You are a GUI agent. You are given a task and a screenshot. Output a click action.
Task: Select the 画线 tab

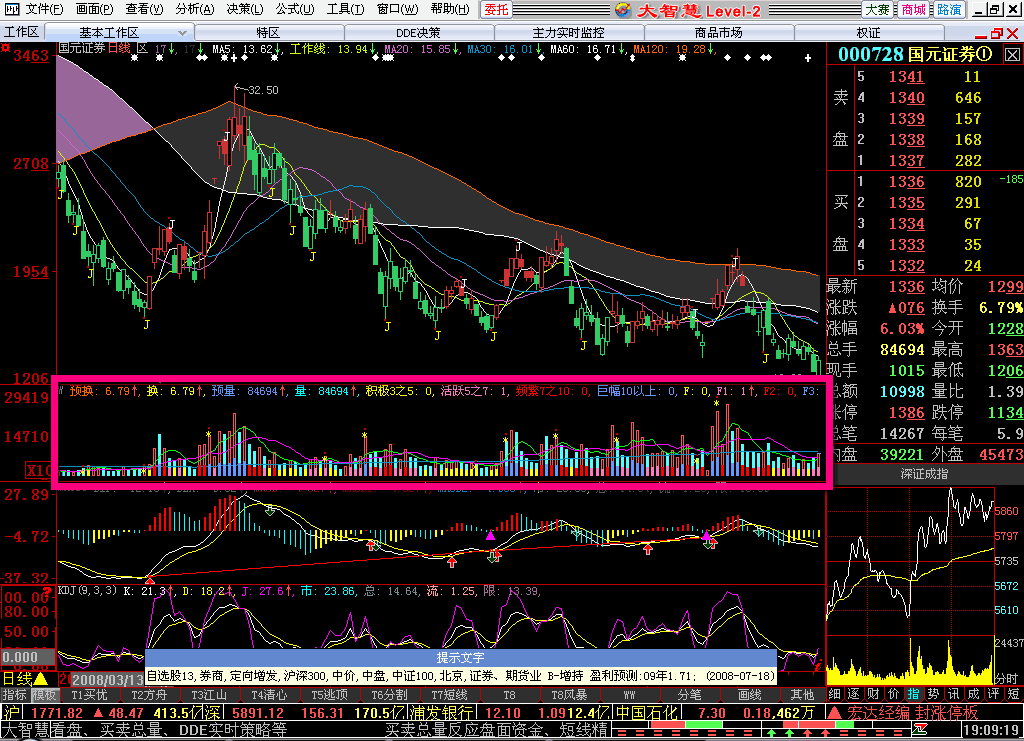pyautogui.click(x=749, y=695)
